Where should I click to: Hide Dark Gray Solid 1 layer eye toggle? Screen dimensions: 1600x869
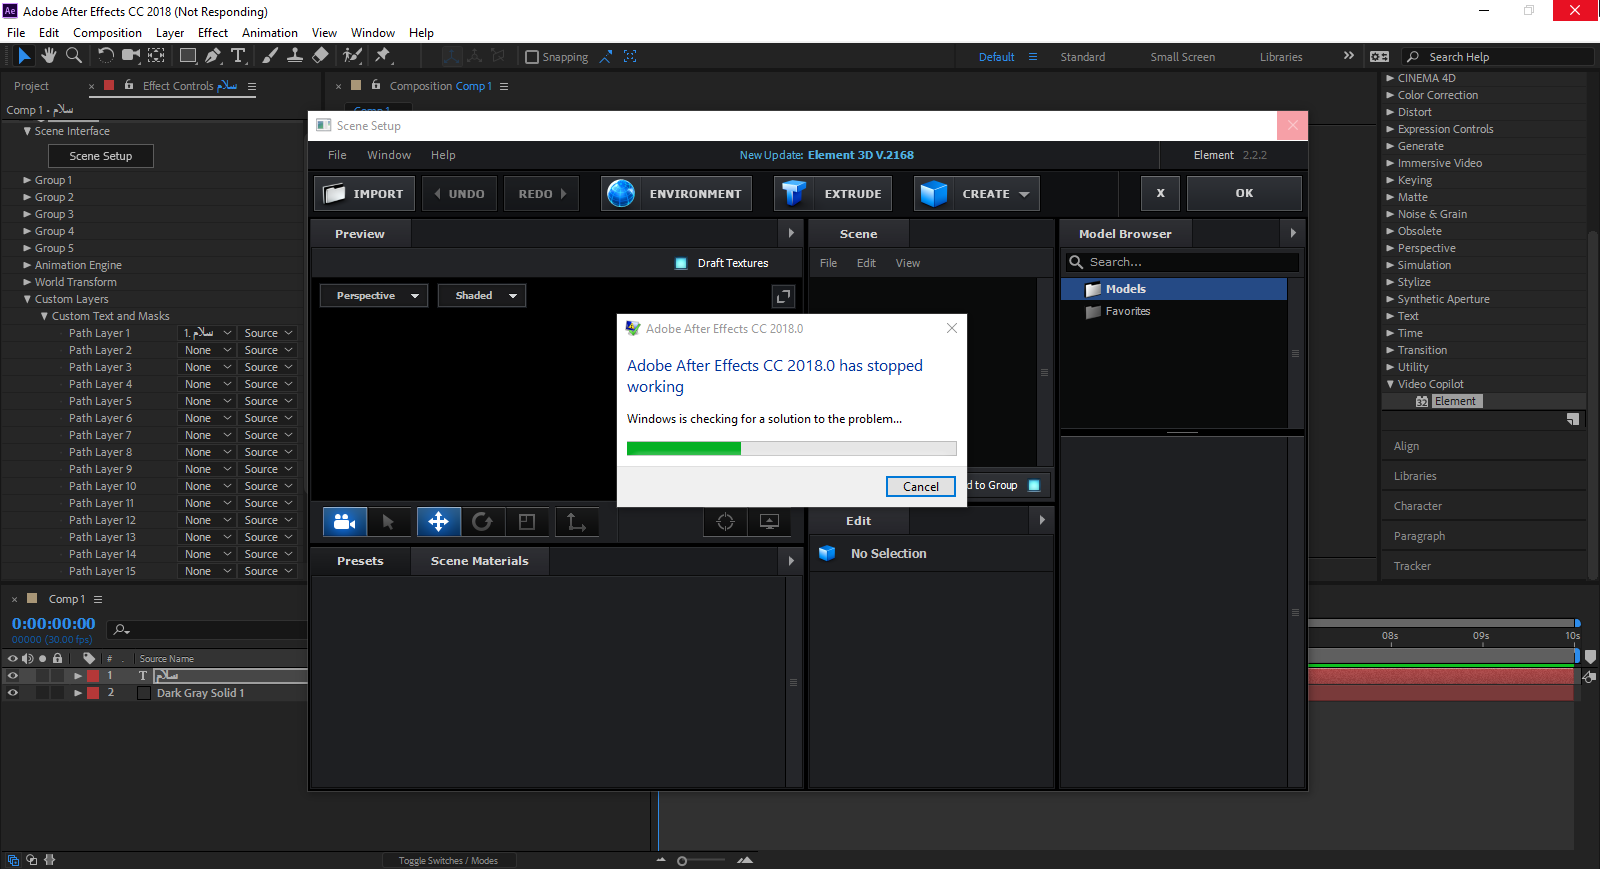point(13,693)
